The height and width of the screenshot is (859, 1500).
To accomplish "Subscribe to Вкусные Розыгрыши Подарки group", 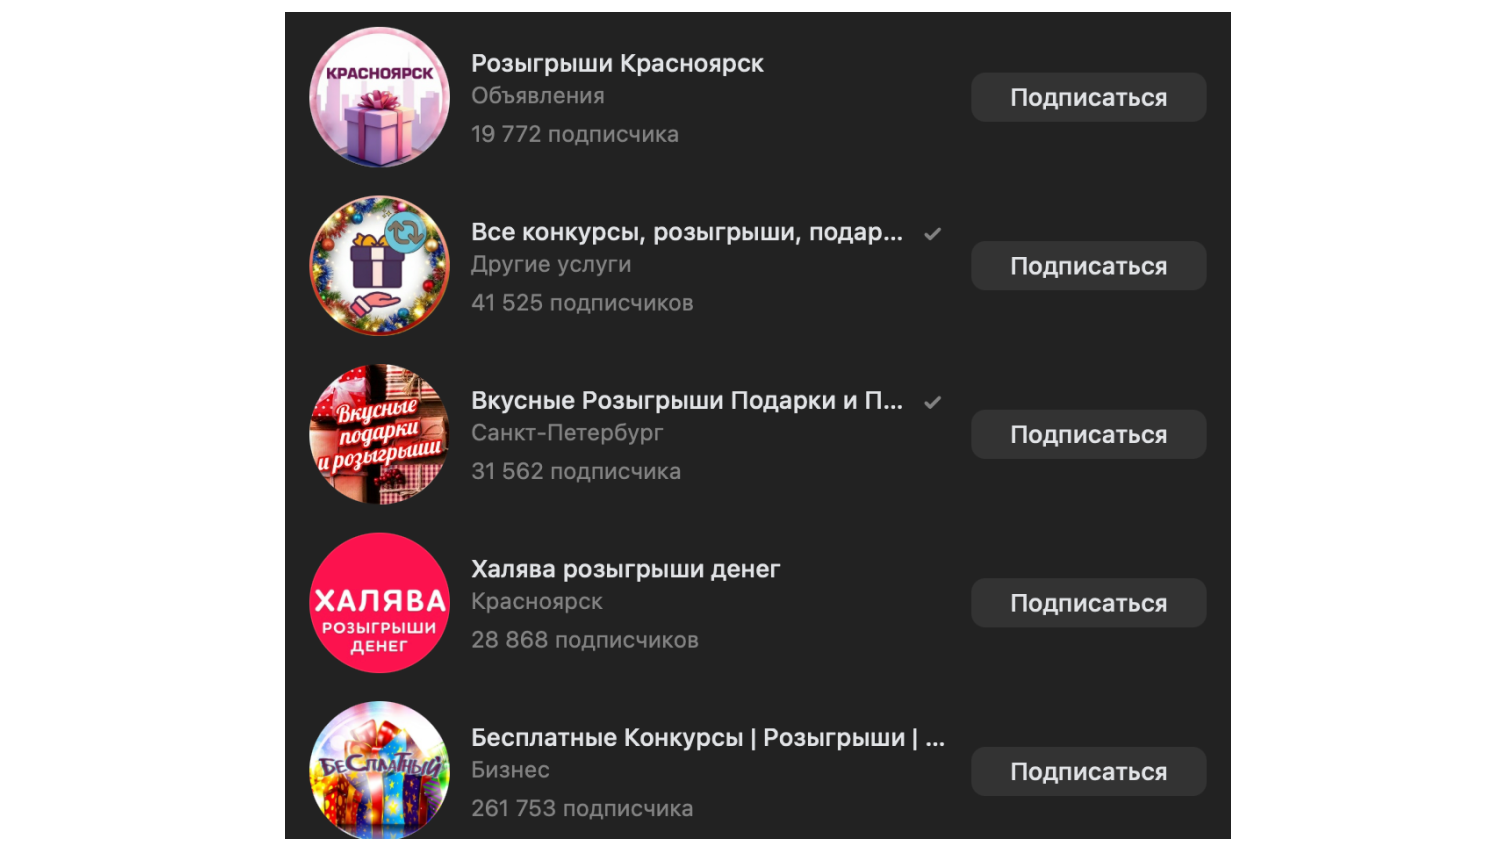I will click(x=1088, y=434).
